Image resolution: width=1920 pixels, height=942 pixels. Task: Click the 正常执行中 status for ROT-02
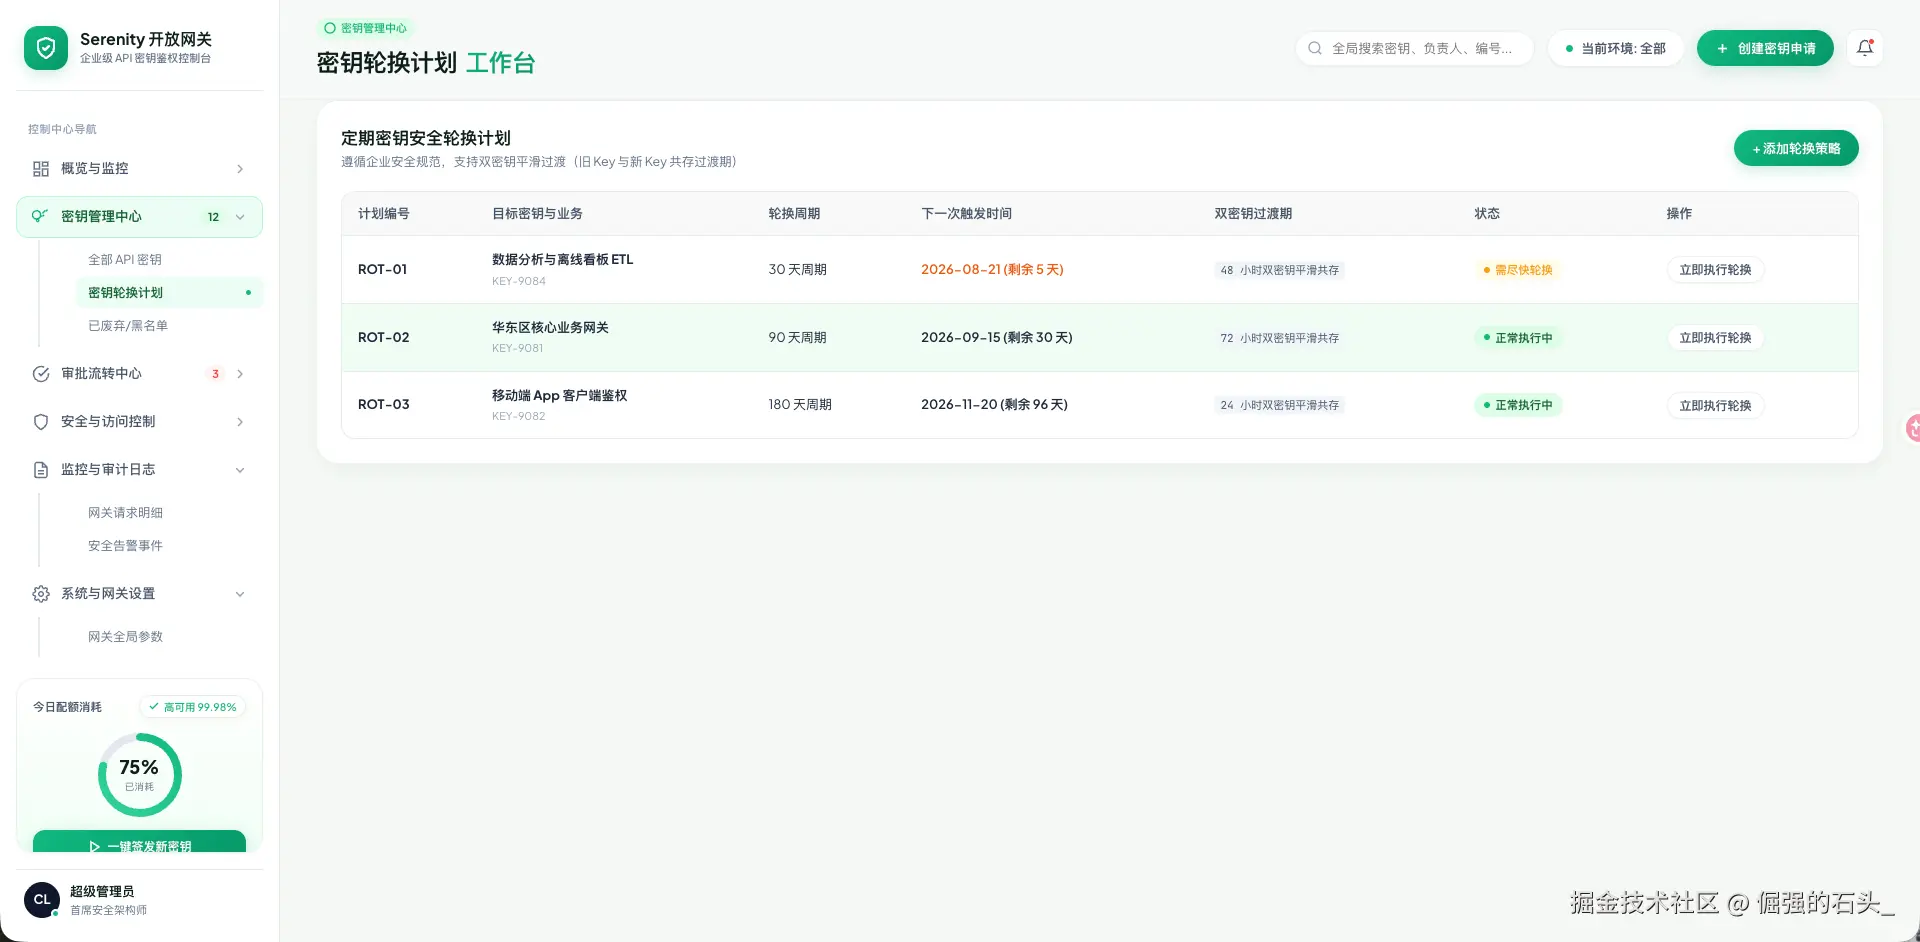(x=1518, y=338)
